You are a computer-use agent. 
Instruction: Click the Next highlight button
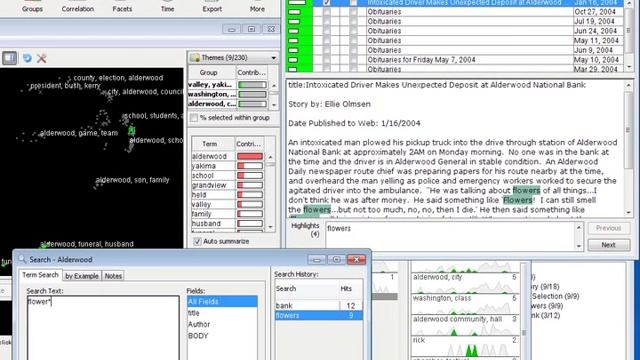(x=608, y=245)
